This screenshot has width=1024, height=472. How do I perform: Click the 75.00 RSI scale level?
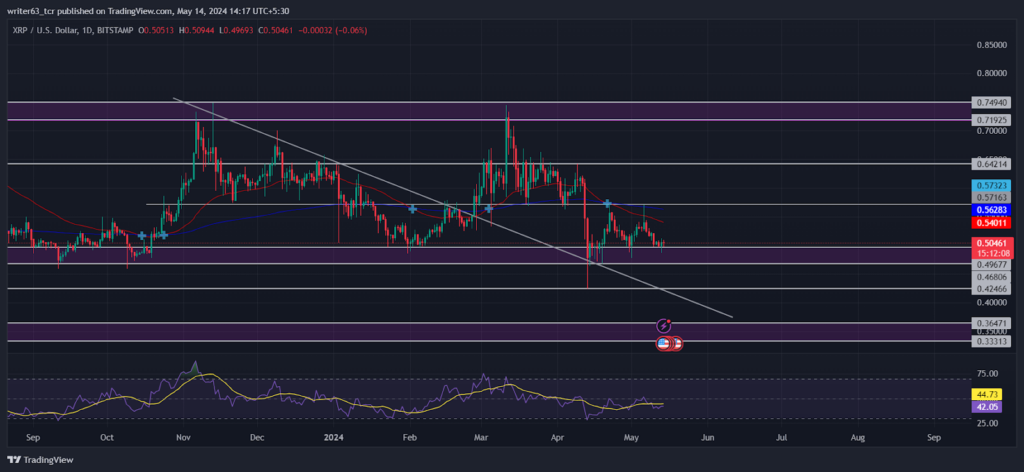click(x=987, y=373)
